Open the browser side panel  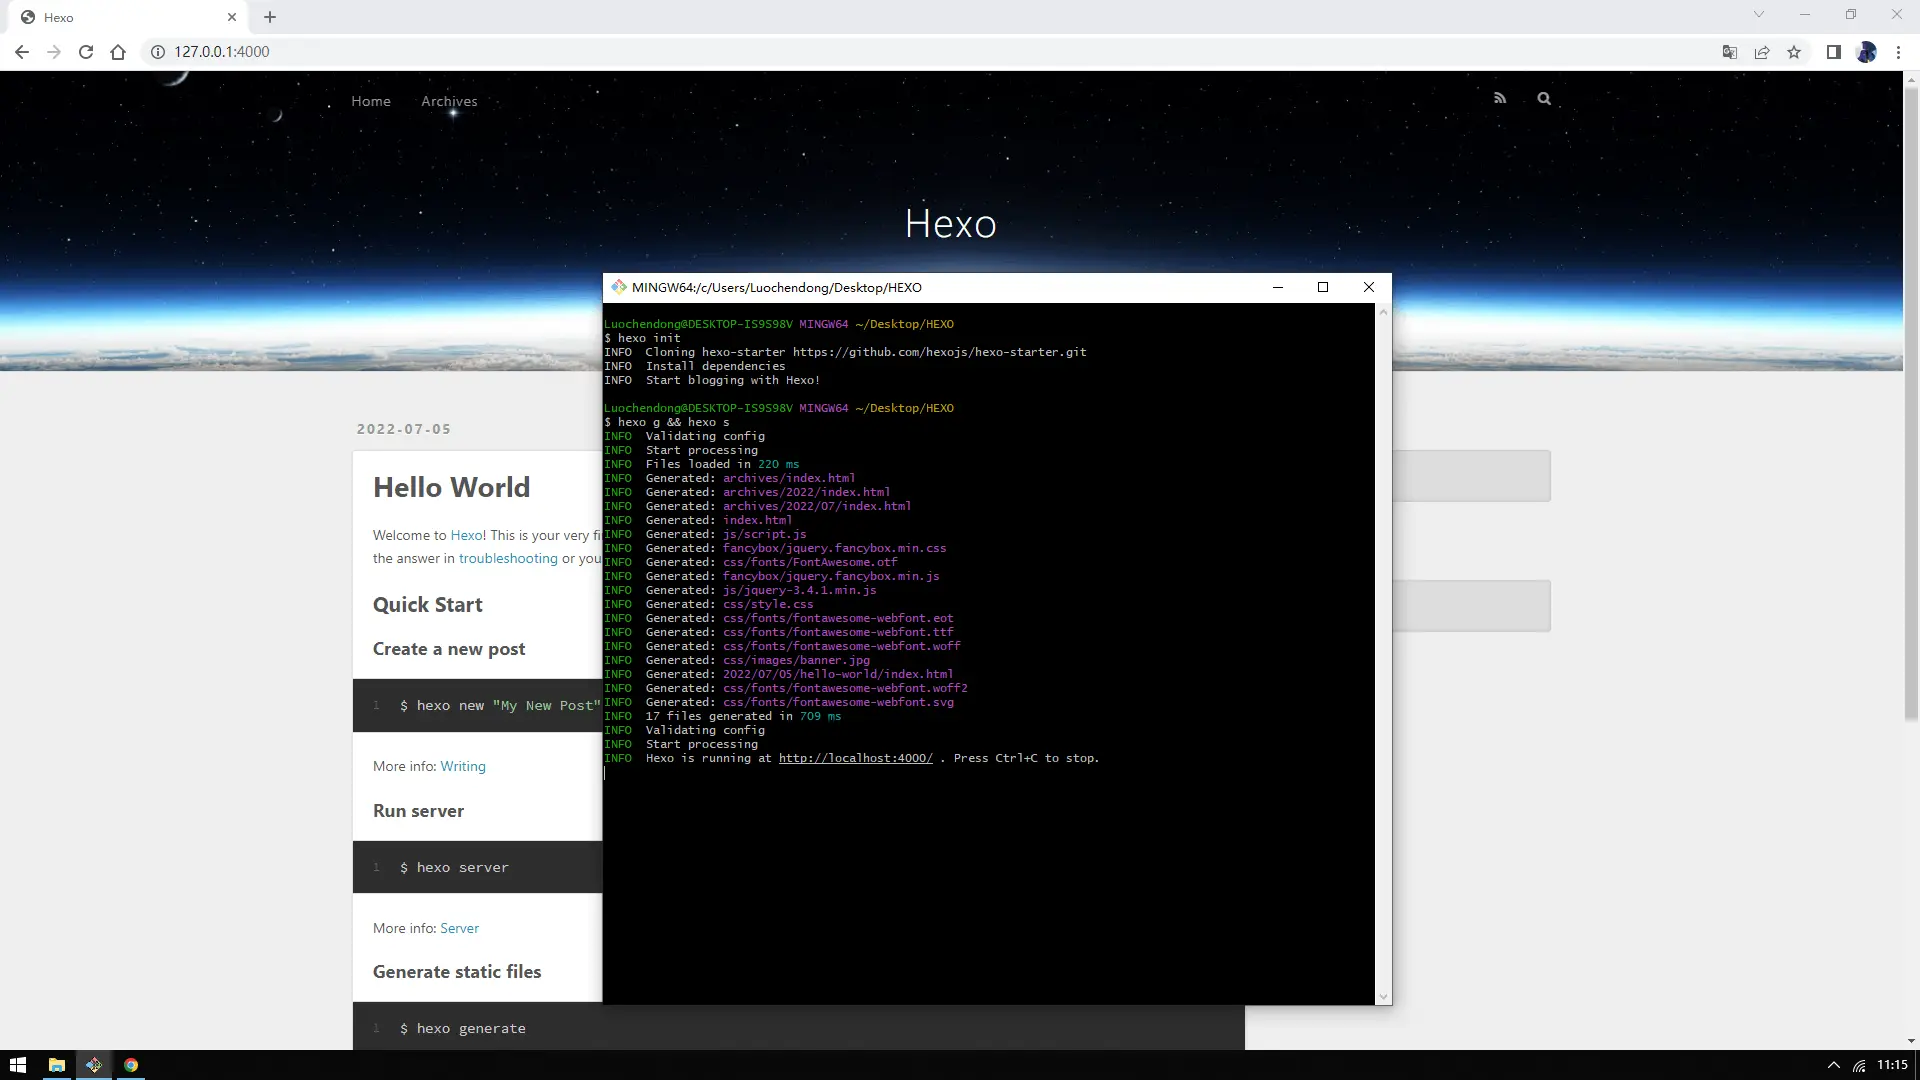(1834, 52)
